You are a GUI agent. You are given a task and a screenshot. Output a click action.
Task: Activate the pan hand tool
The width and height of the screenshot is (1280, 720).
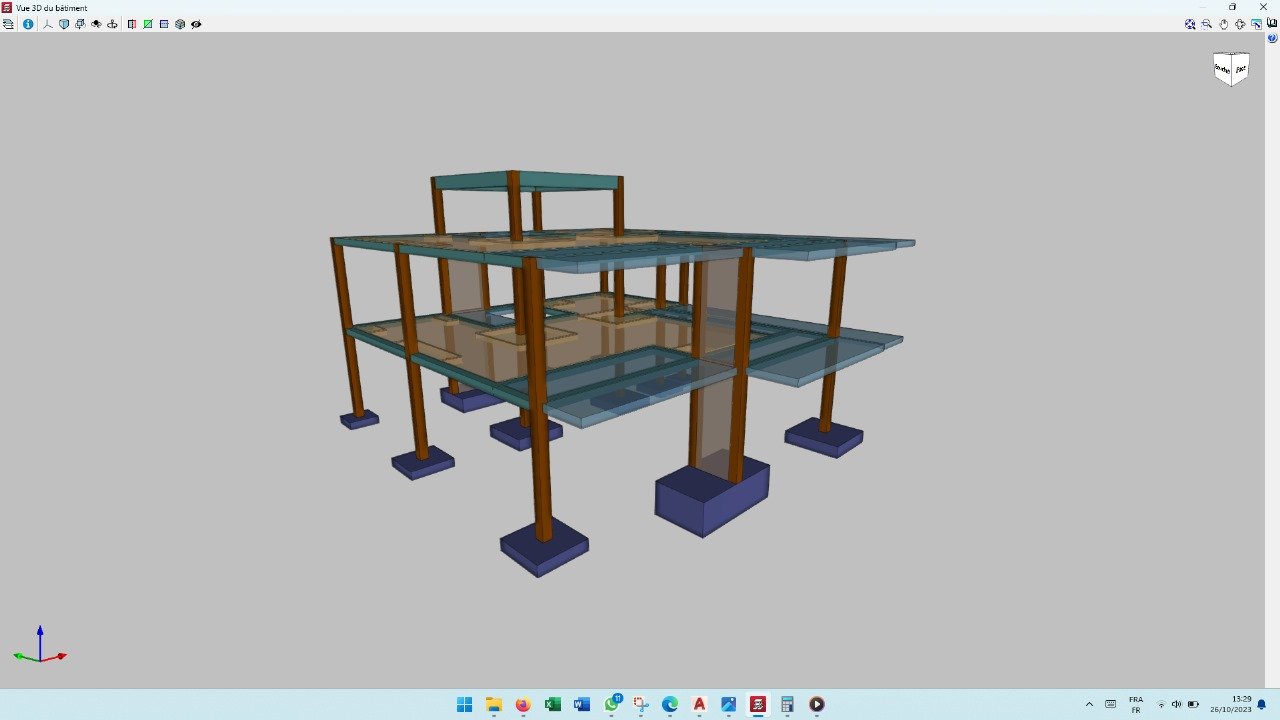pos(1223,24)
